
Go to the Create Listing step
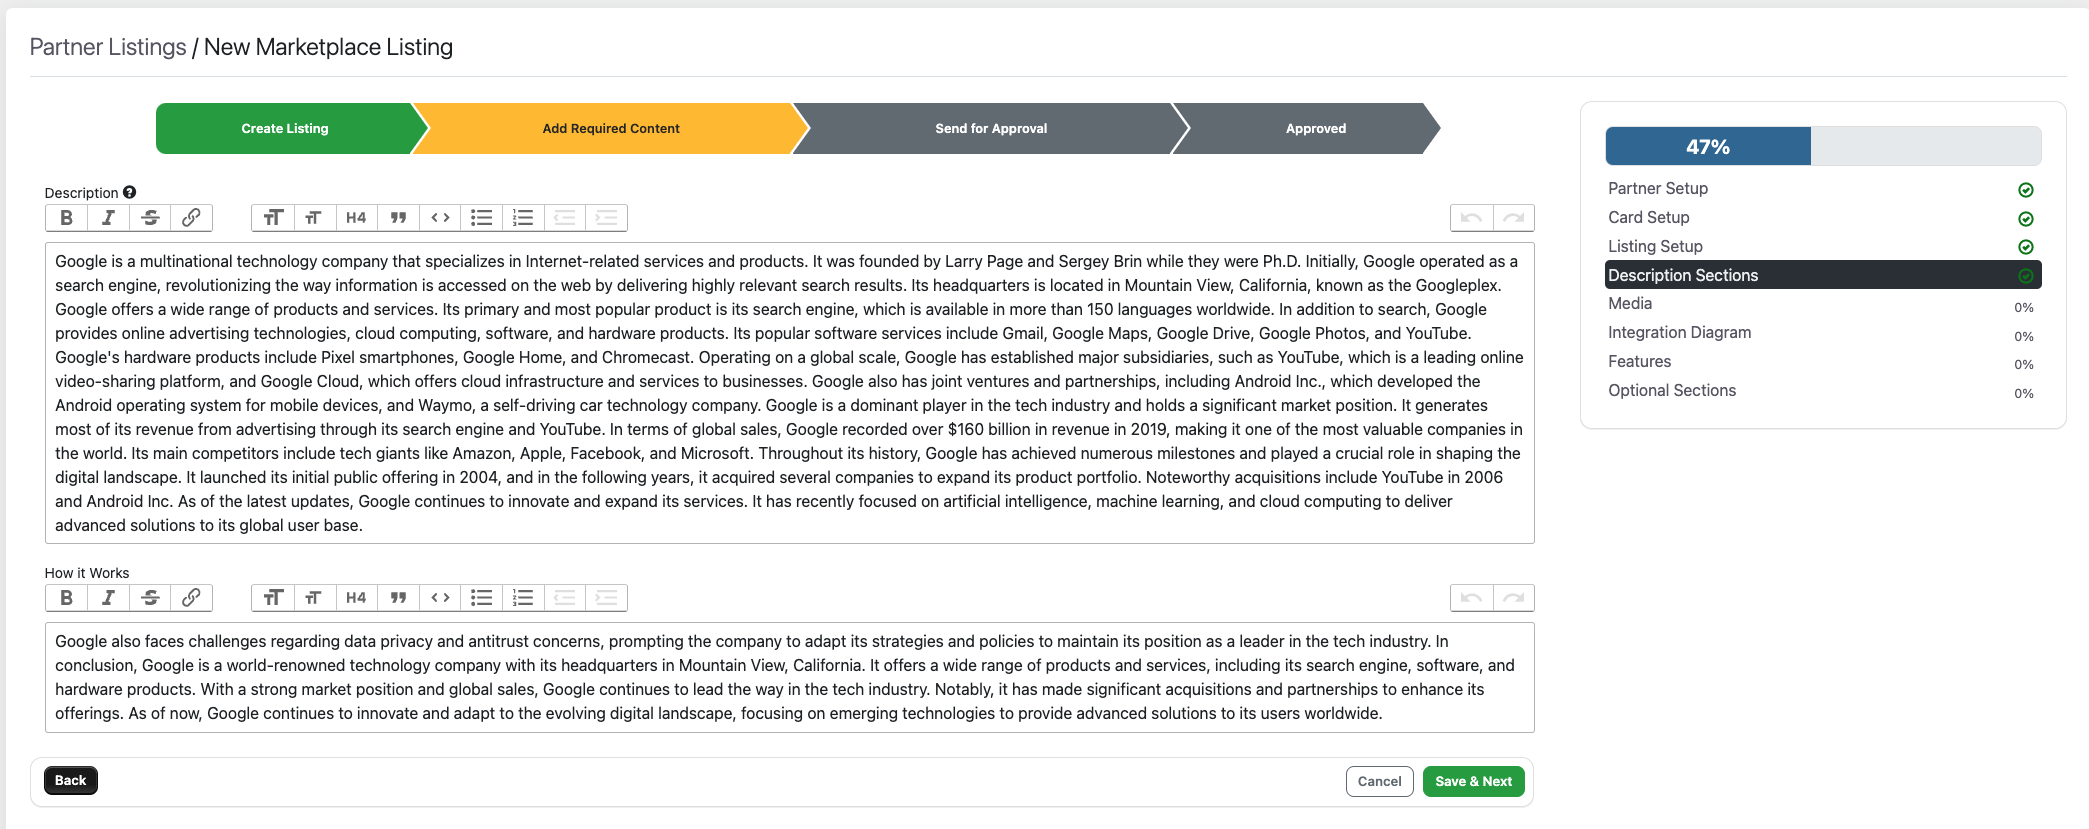pyautogui.click(x=285, y=128)
